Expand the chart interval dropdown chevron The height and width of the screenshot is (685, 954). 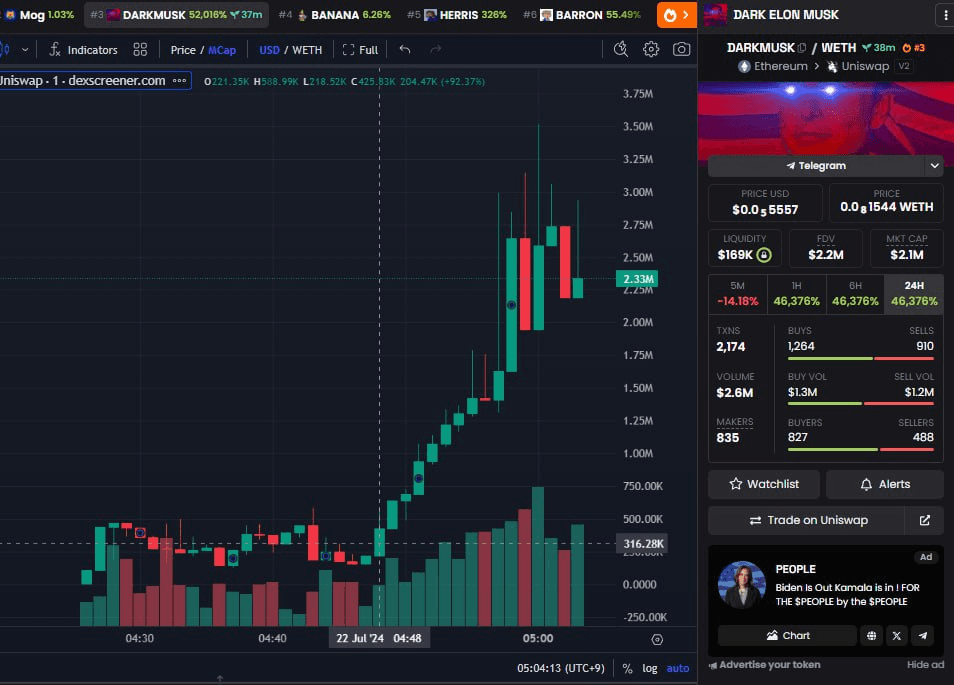click(x=25, y=50)
